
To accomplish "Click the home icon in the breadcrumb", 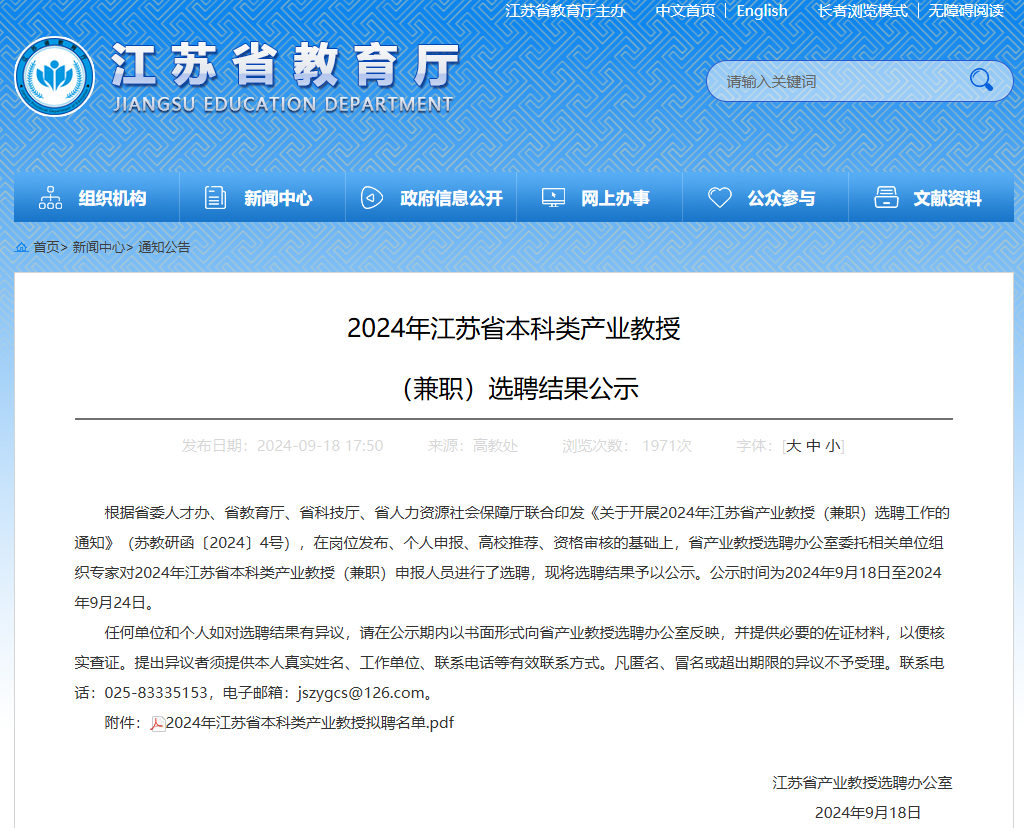I will (21, 247).
